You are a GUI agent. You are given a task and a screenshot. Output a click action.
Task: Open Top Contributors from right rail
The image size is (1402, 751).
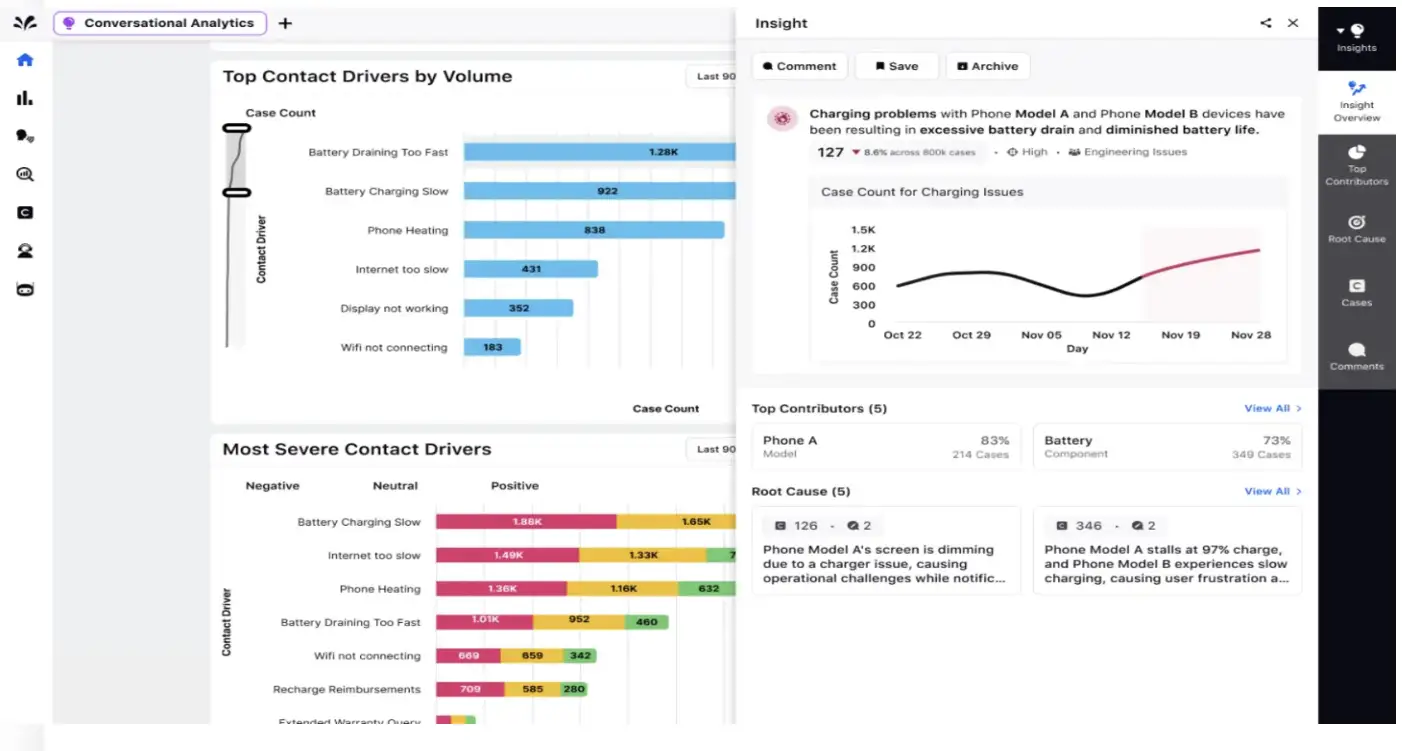tap(1356, 165)
